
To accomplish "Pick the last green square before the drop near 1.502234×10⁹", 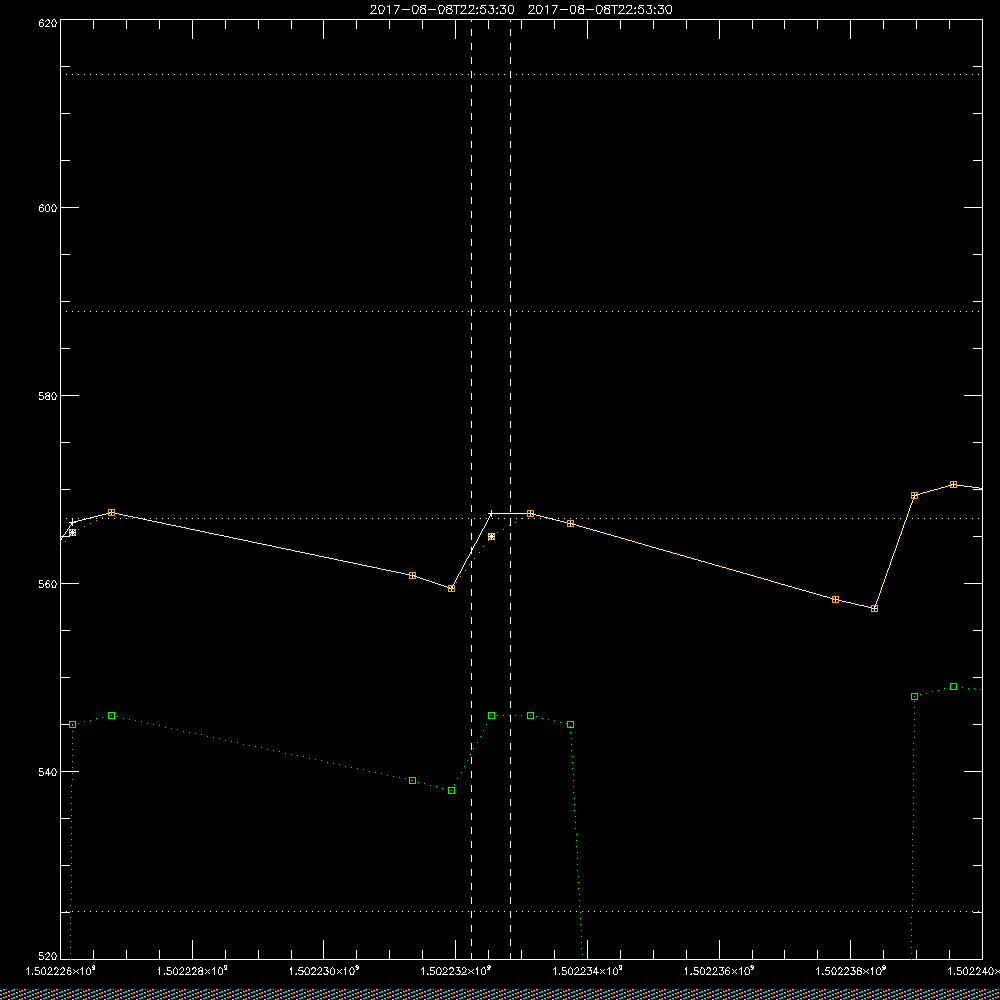I will [x=570, y=724].
